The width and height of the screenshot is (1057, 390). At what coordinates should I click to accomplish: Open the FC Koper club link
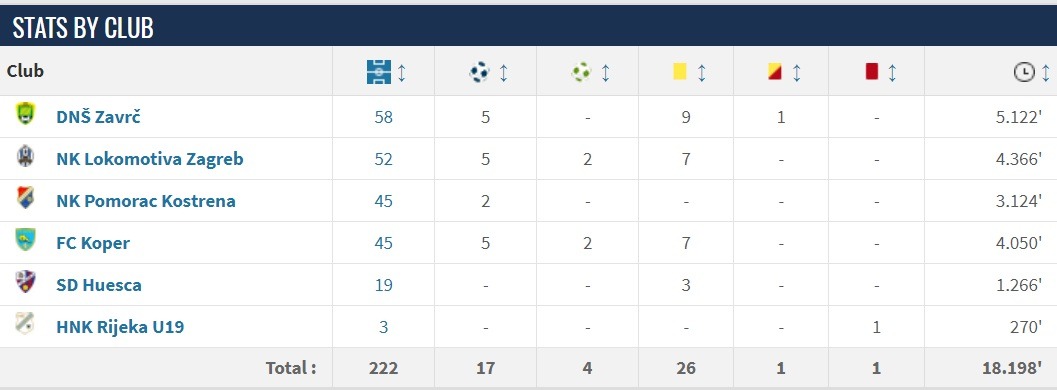(x=93, y=243)
